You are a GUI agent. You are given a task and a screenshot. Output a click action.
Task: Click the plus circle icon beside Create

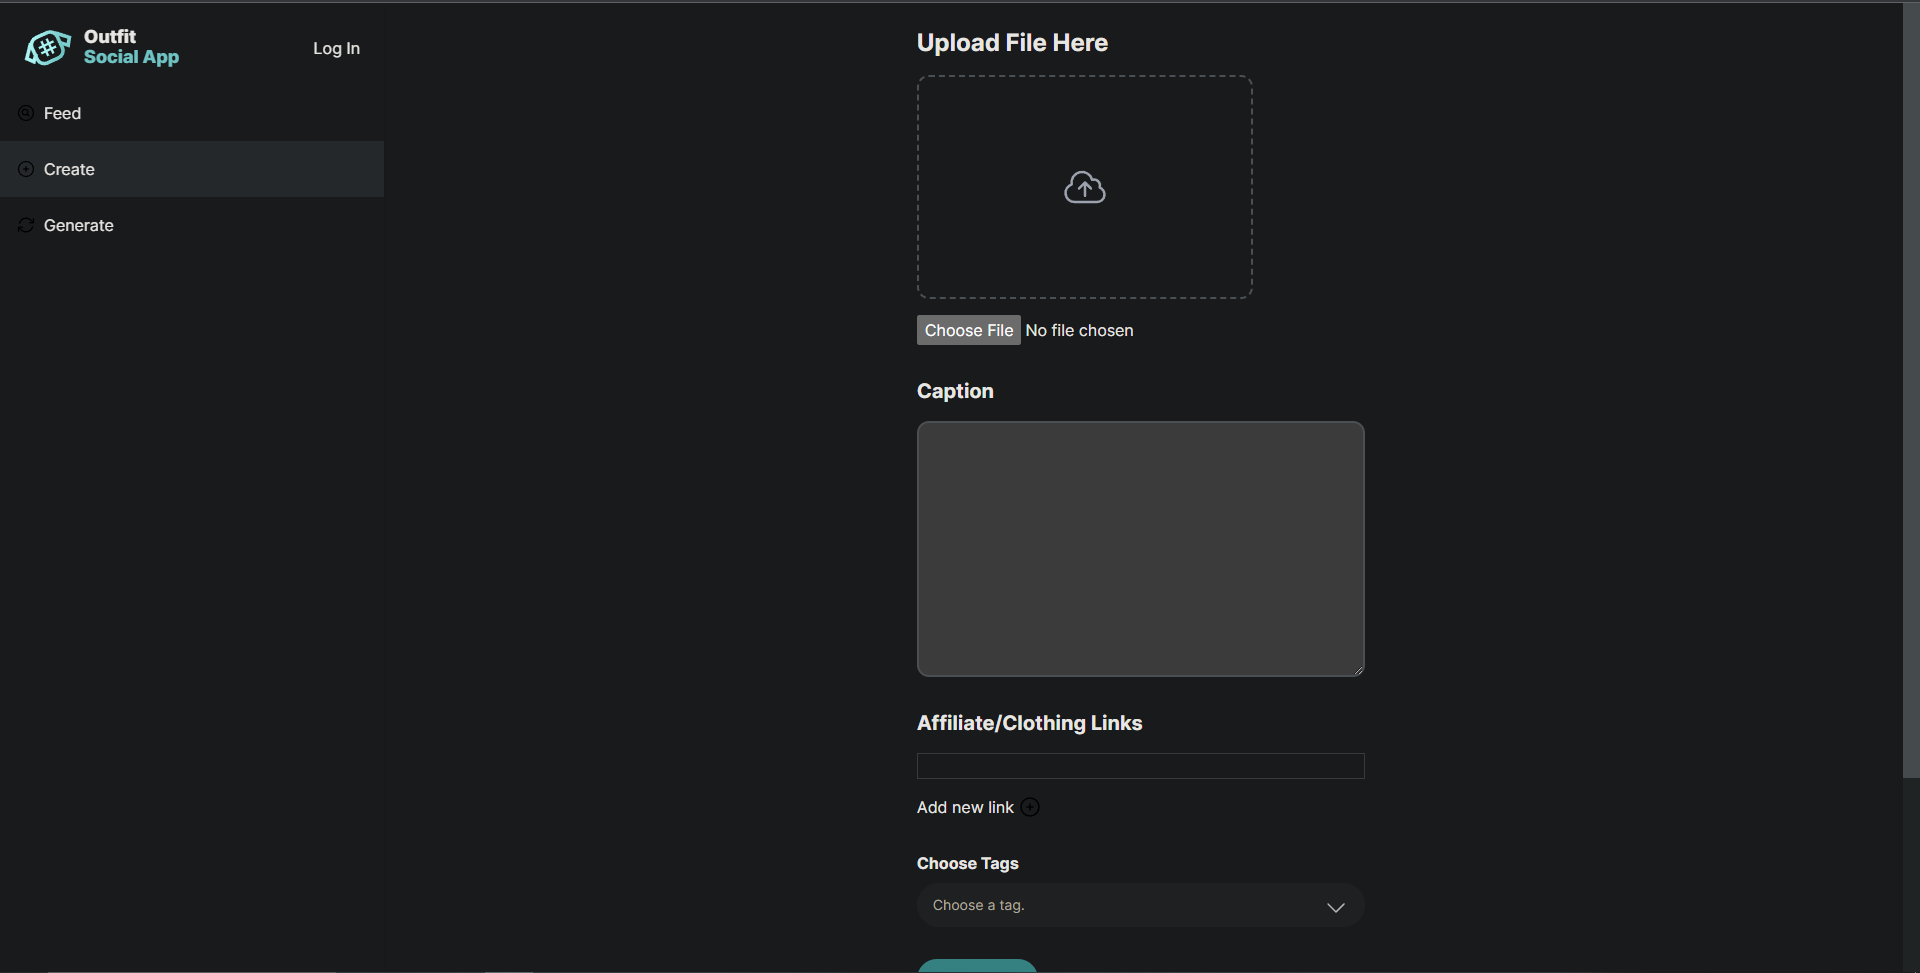(25, 168)
